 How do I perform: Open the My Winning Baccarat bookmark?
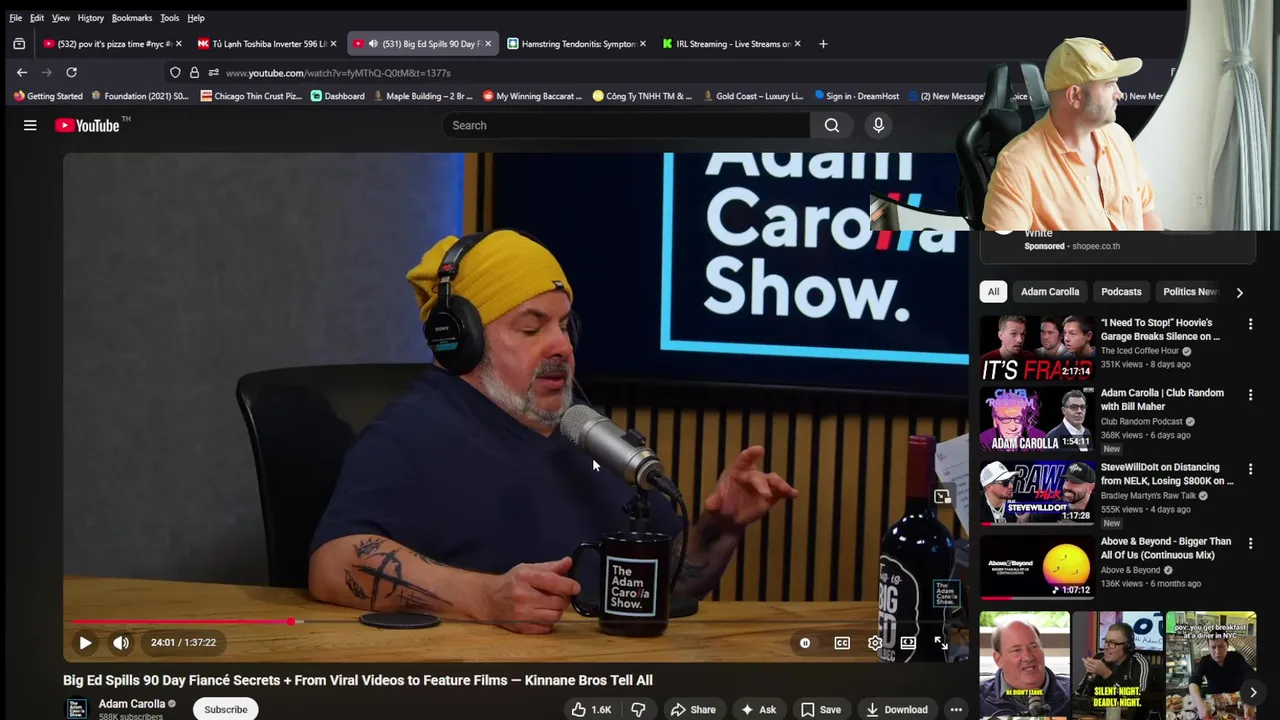(532, 96)
